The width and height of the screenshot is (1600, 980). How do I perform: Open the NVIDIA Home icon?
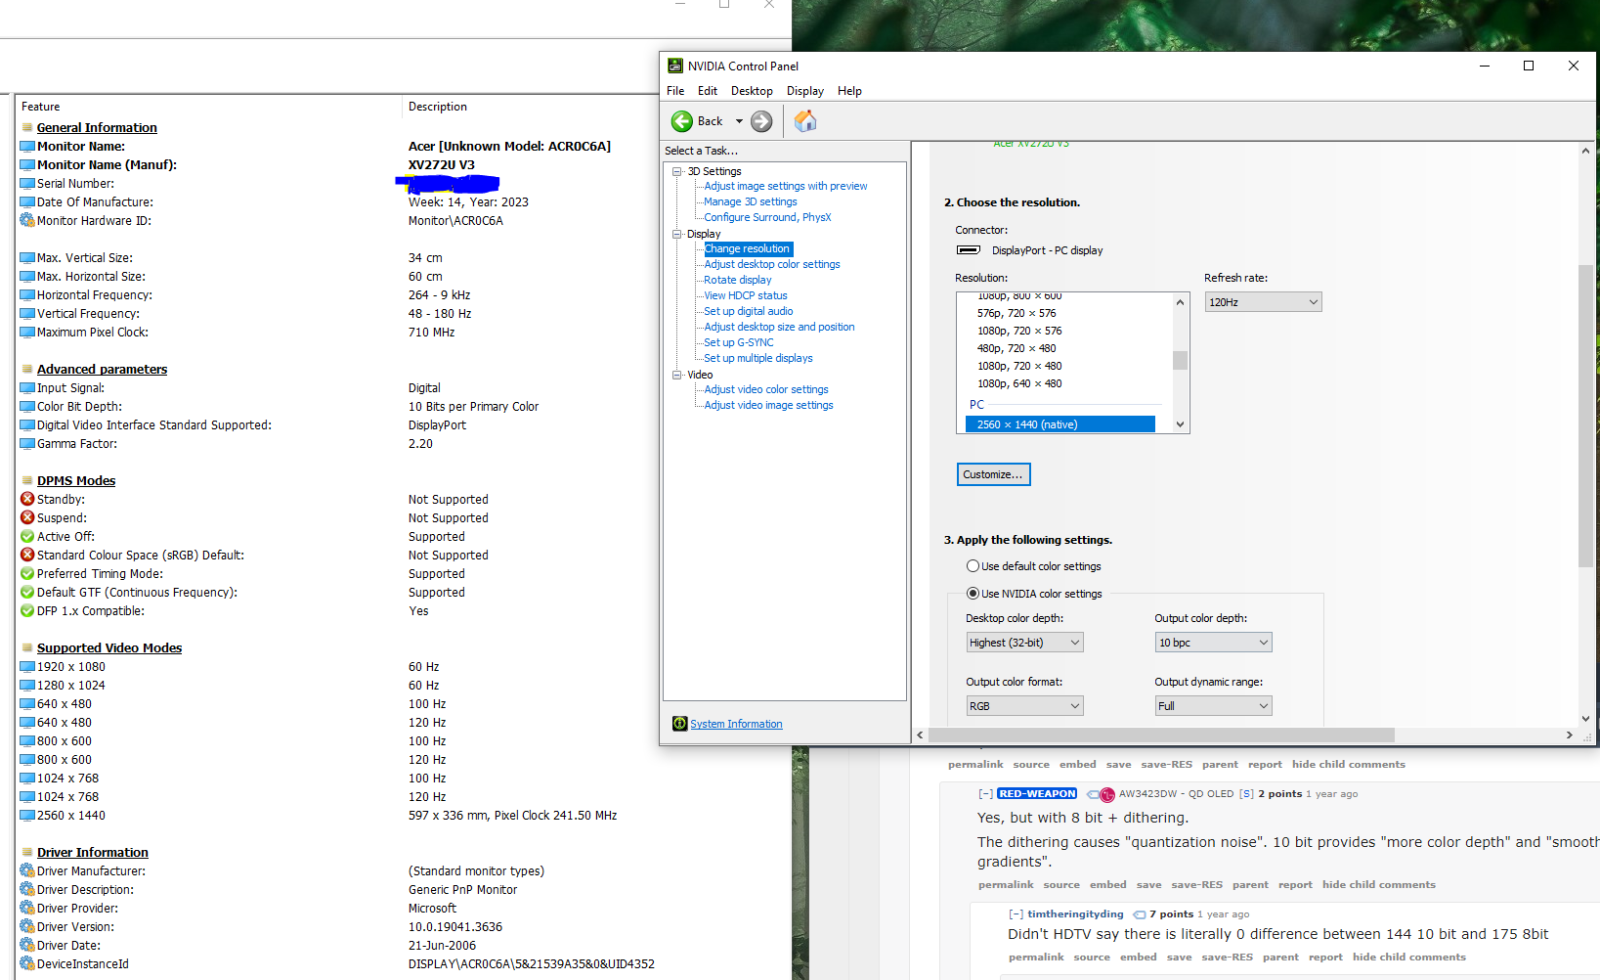[x=805, y=121]
